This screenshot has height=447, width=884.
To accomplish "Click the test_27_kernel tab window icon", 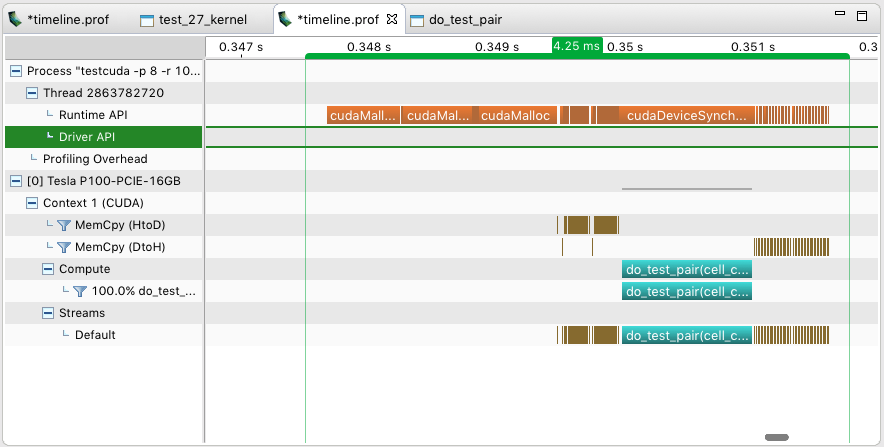I will tap(147, 21).
